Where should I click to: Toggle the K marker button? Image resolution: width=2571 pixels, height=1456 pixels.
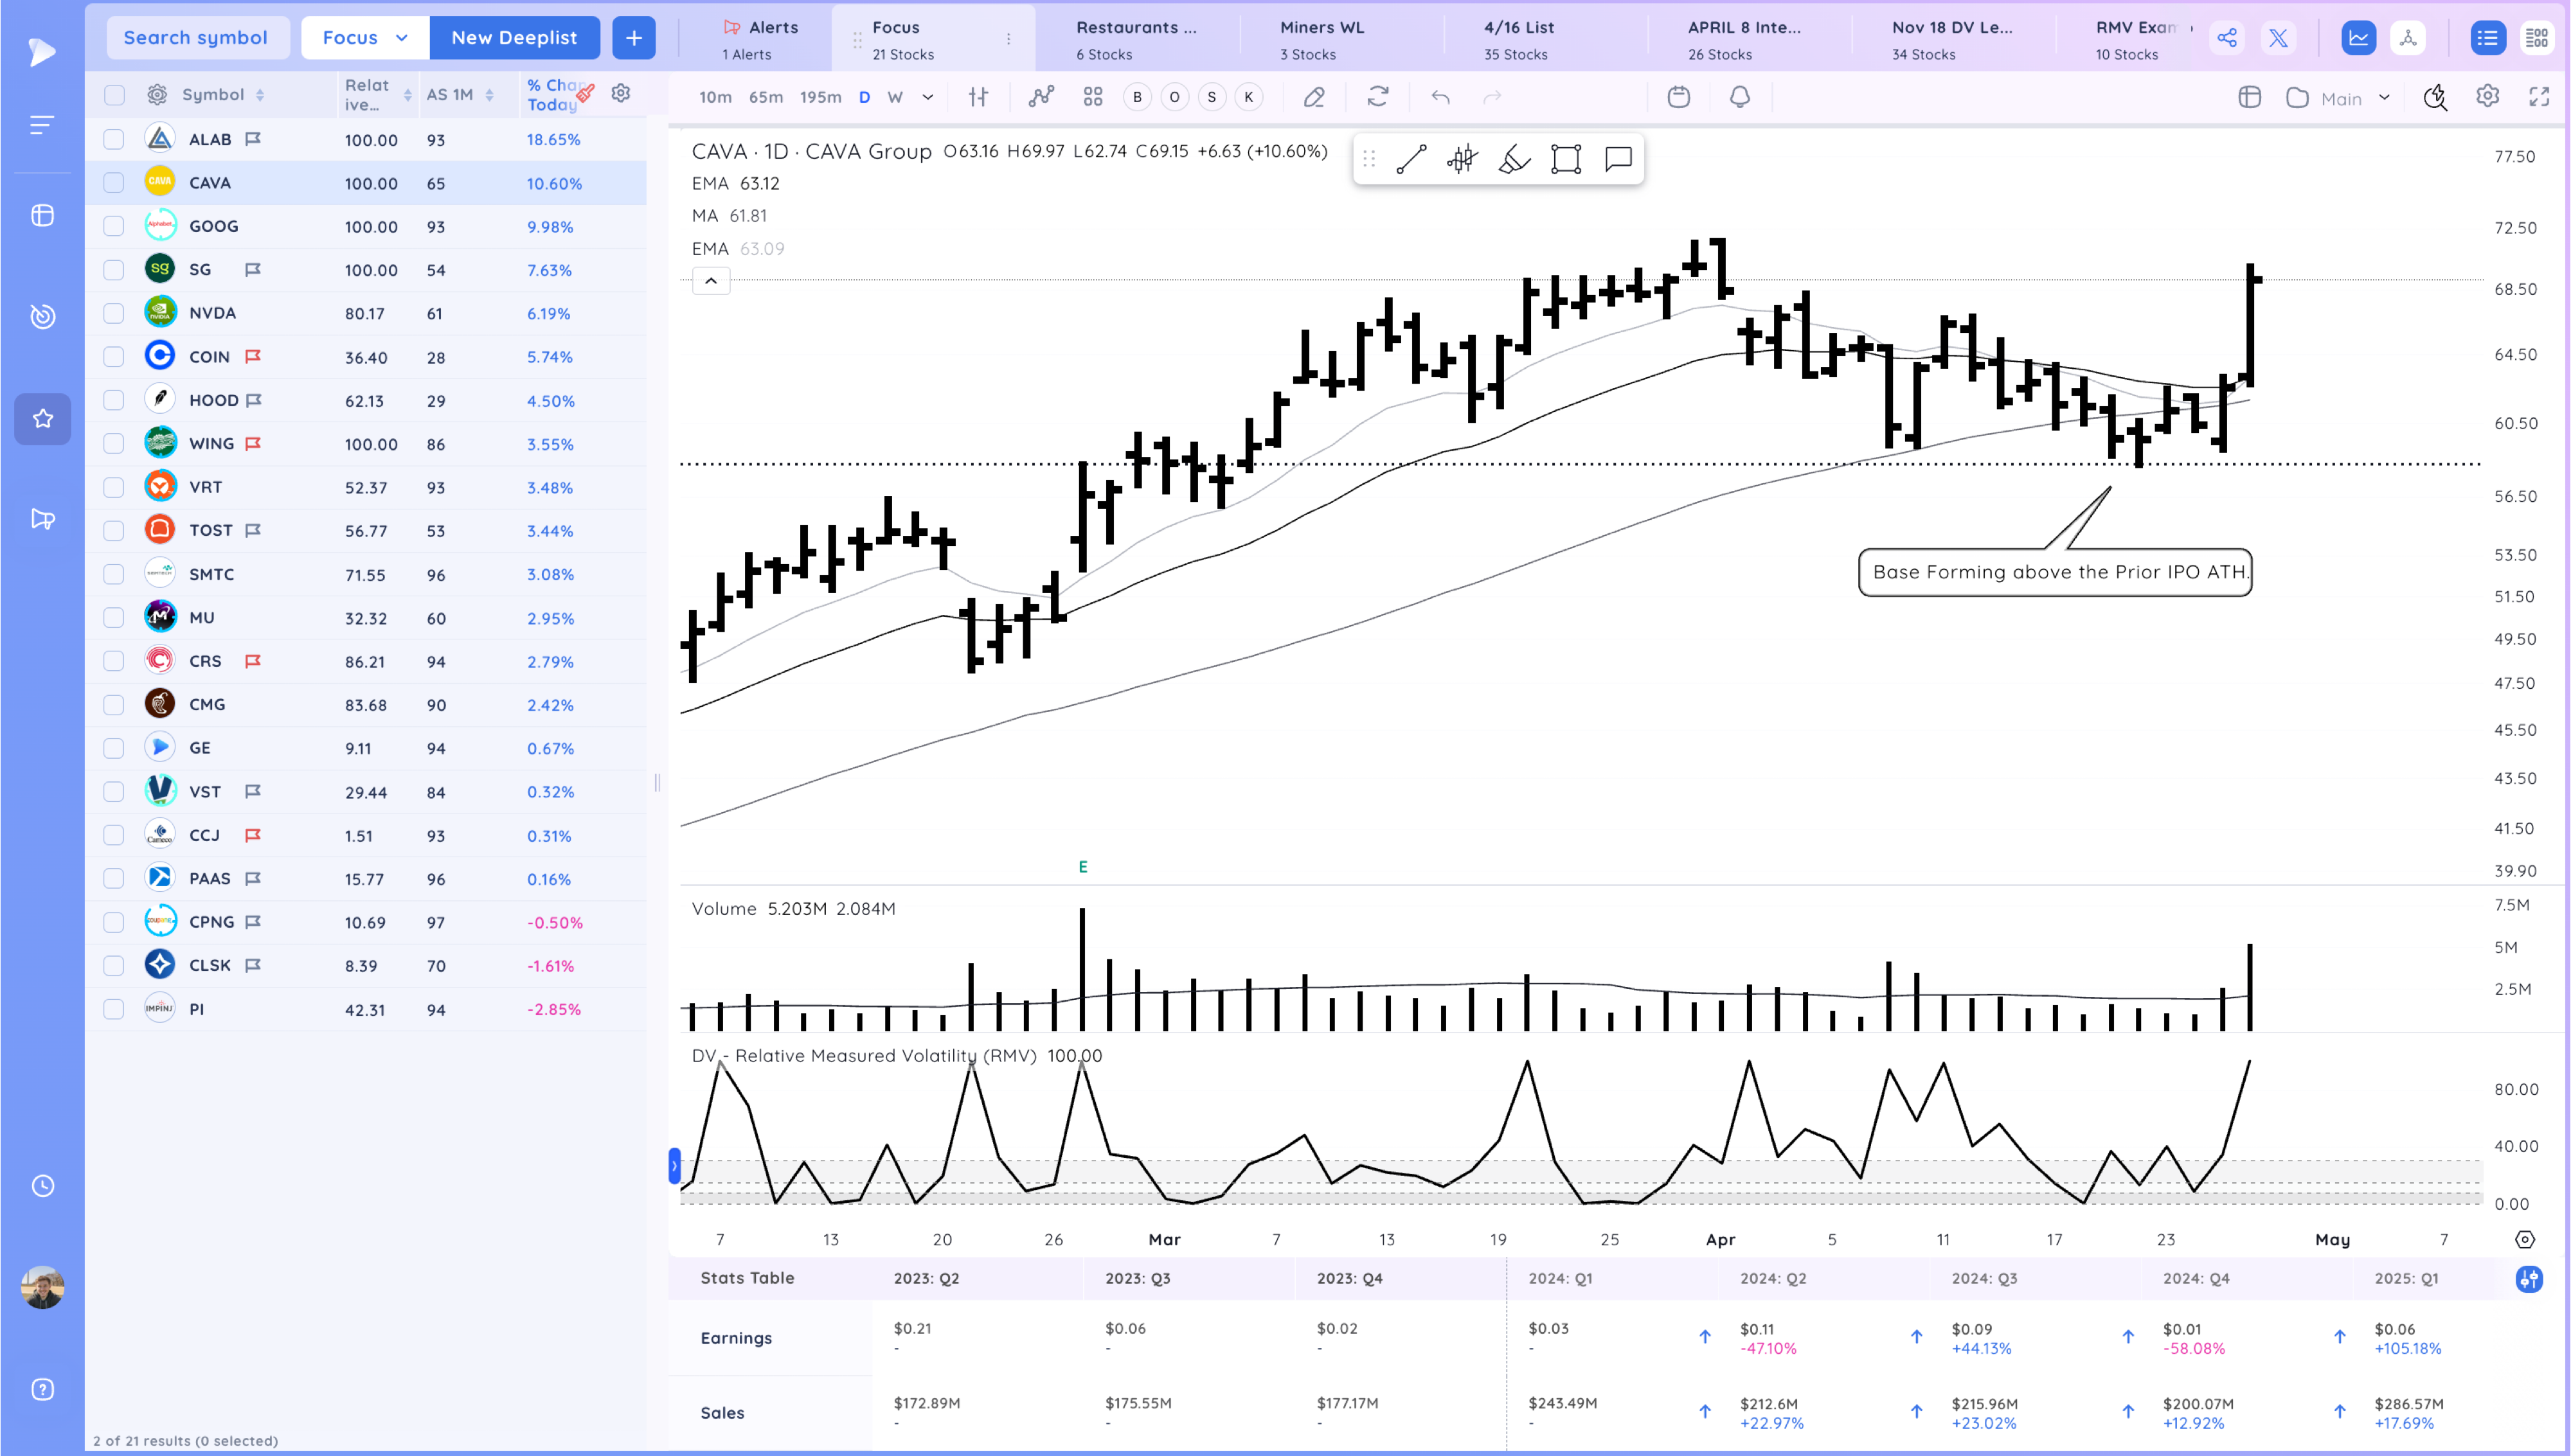[x=1248, y=97]
